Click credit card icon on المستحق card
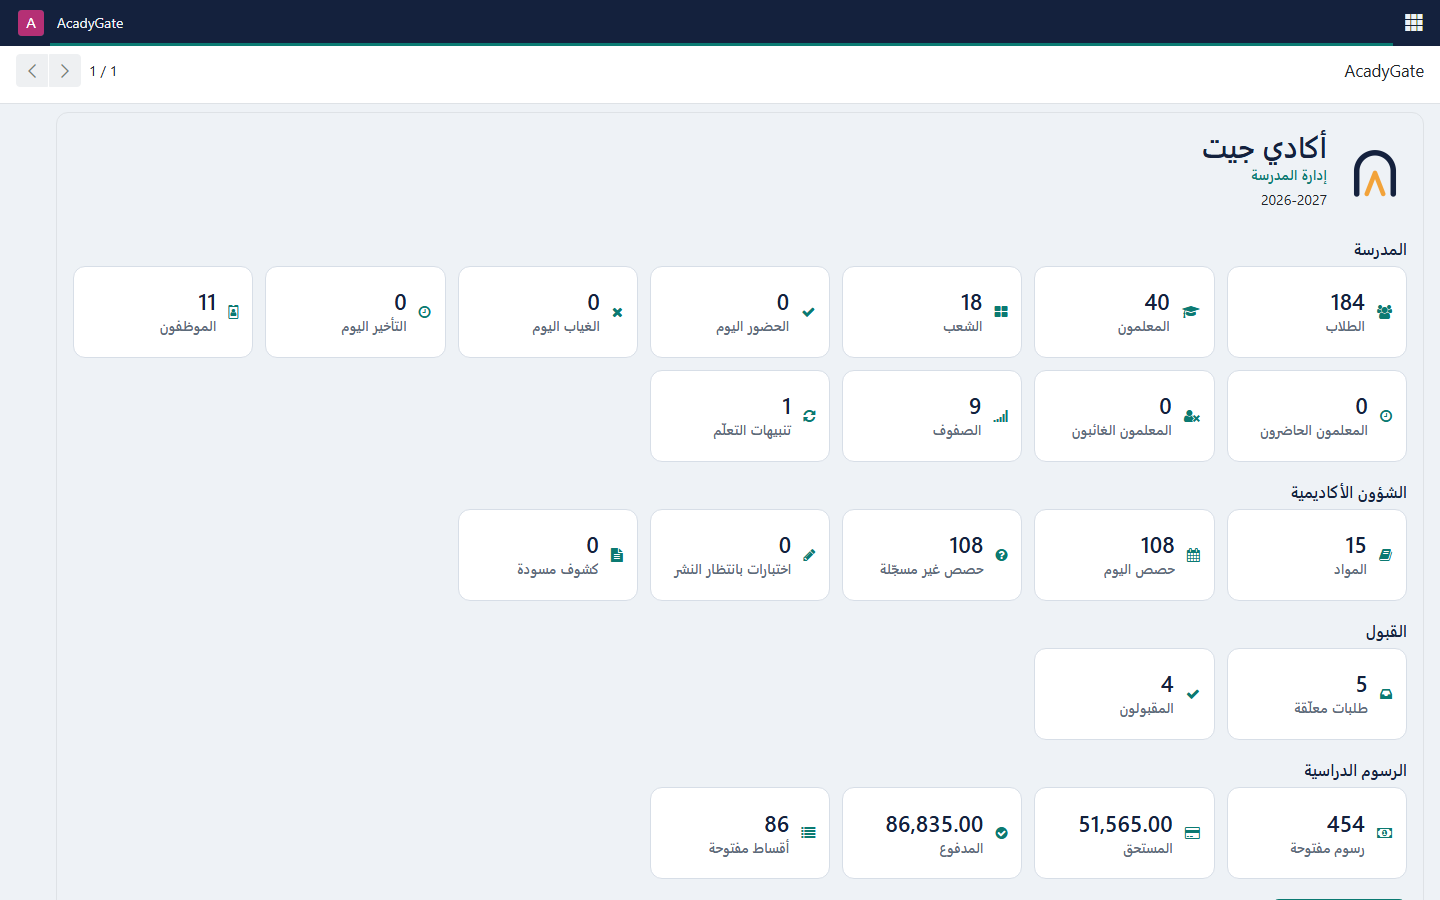 click(1192, 833)
